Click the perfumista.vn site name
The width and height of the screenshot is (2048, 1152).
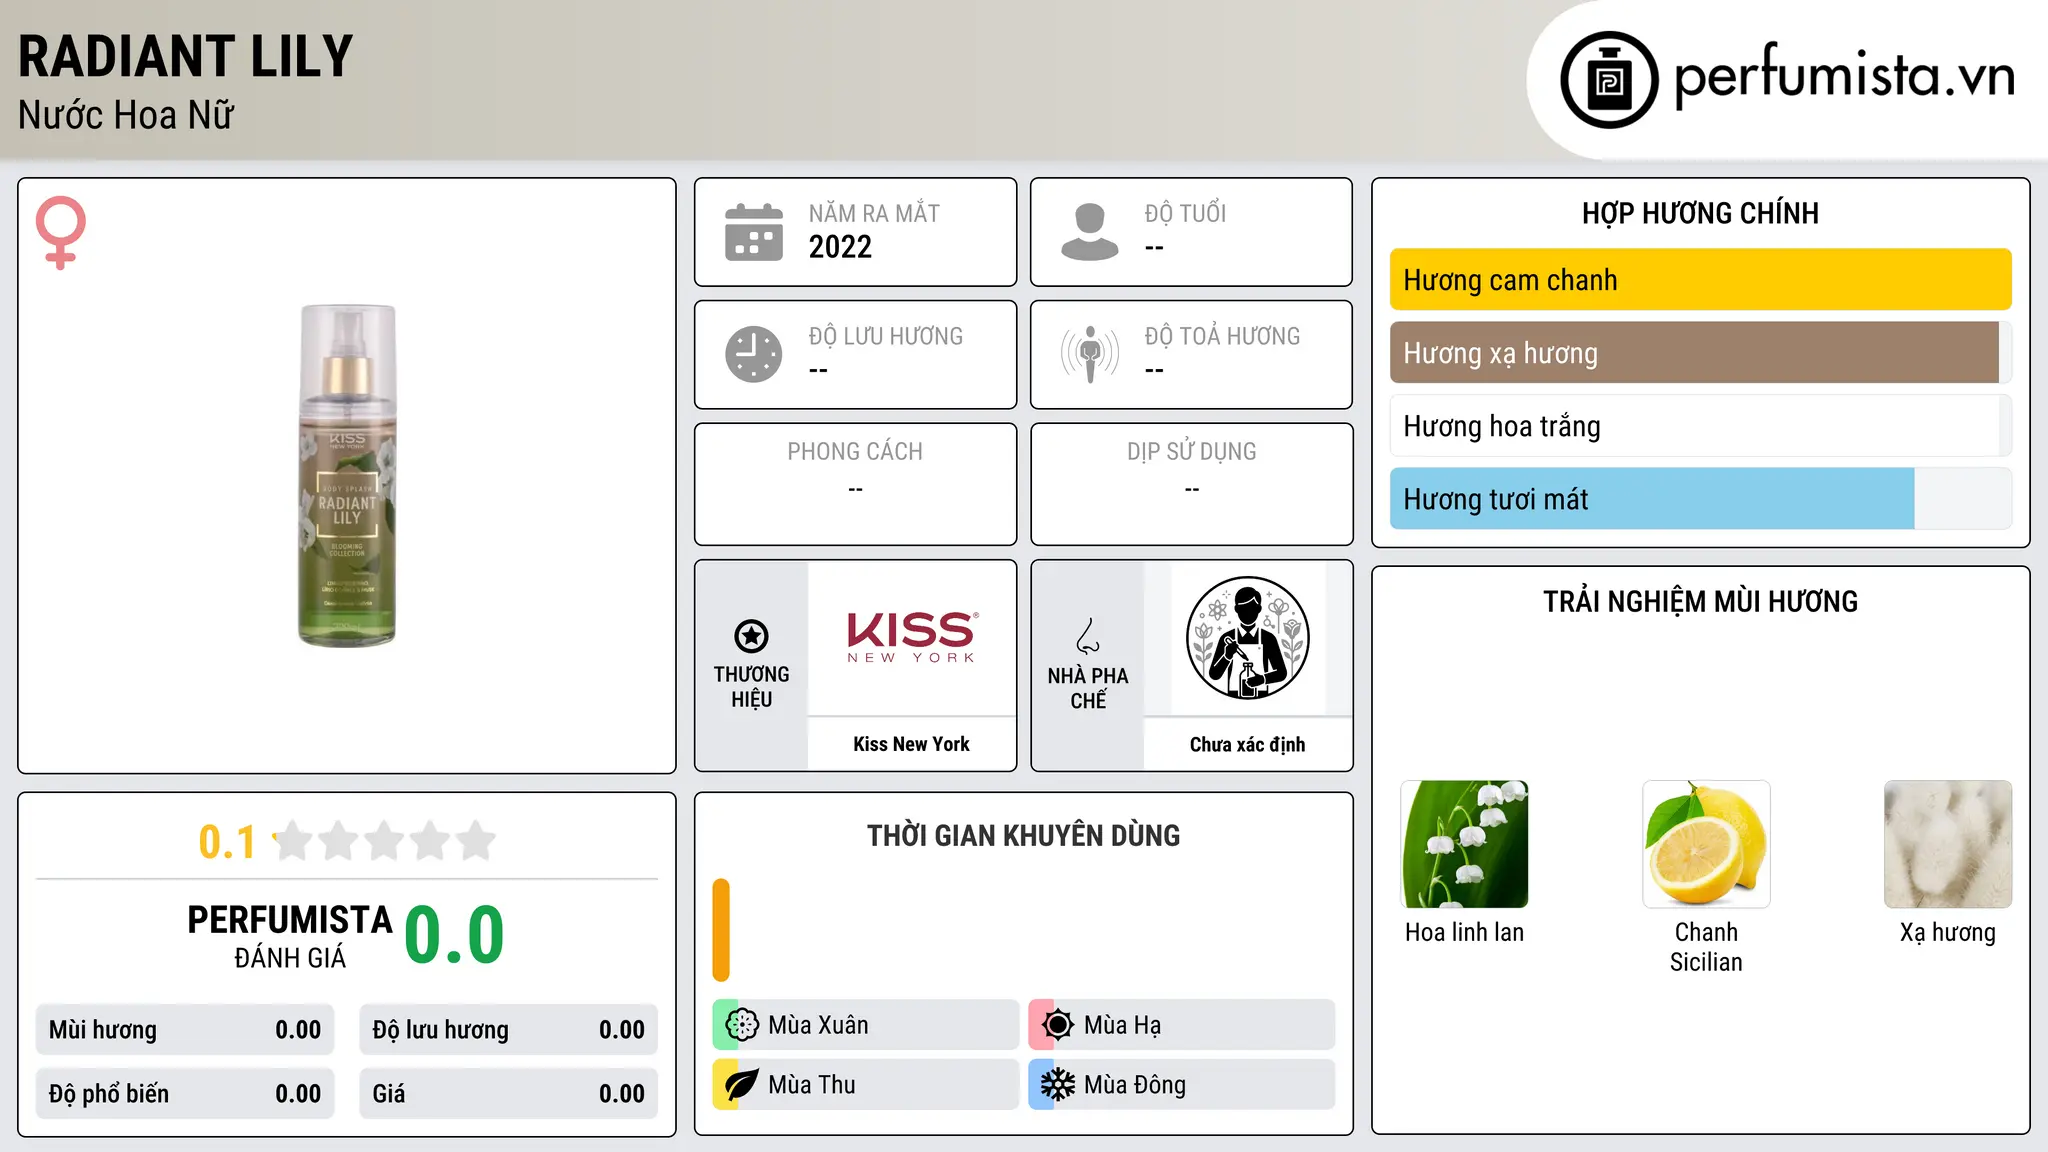click(1844, 76)
